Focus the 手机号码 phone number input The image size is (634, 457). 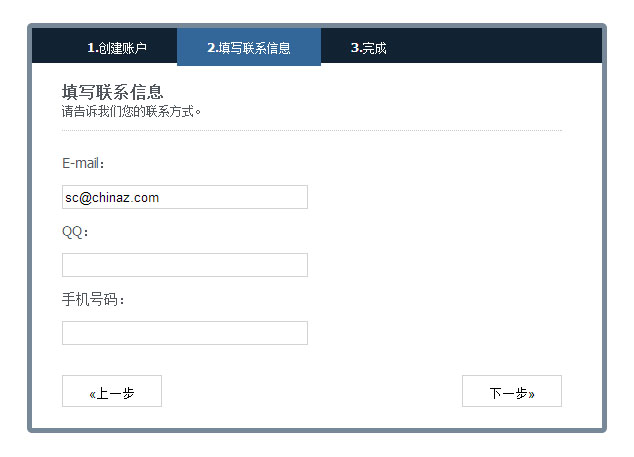tap(184, 333)
